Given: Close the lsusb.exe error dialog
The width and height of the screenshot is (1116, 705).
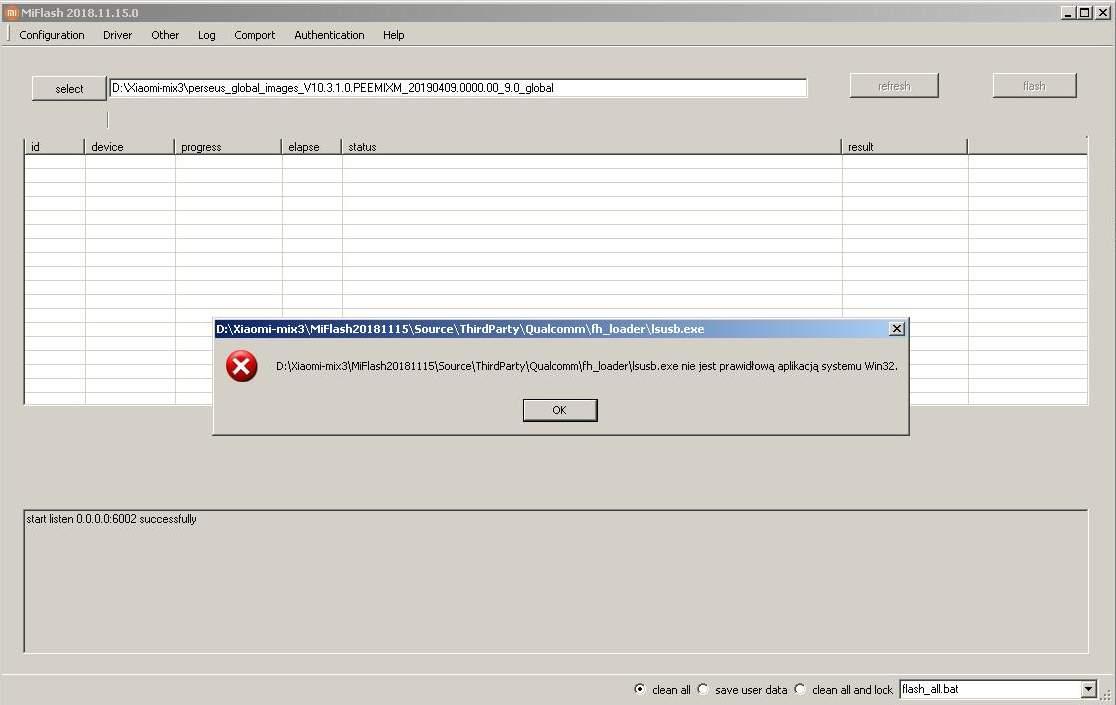Looking at the screenshot, I should pyautogui.click(x=896, y=329).
